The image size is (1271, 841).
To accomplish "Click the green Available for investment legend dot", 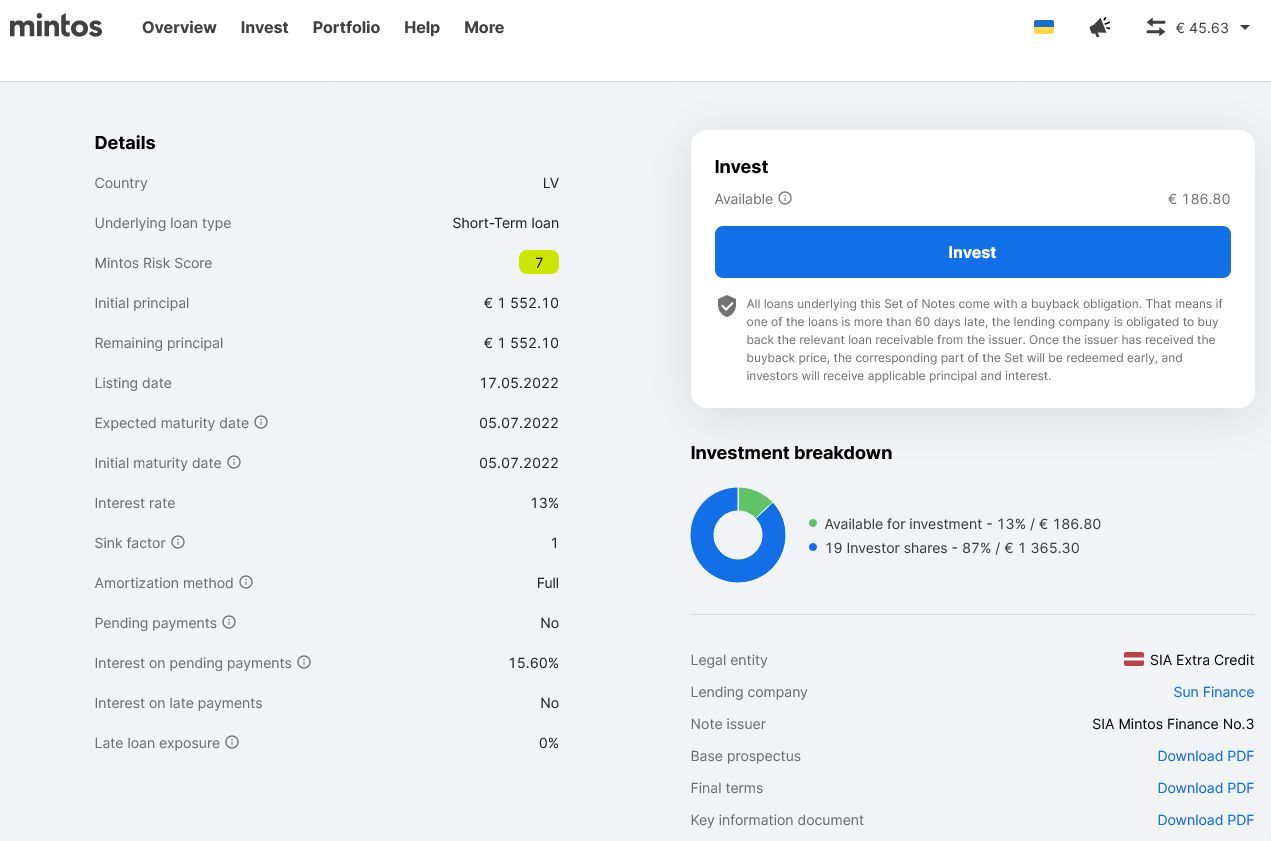I will [813, 523].
